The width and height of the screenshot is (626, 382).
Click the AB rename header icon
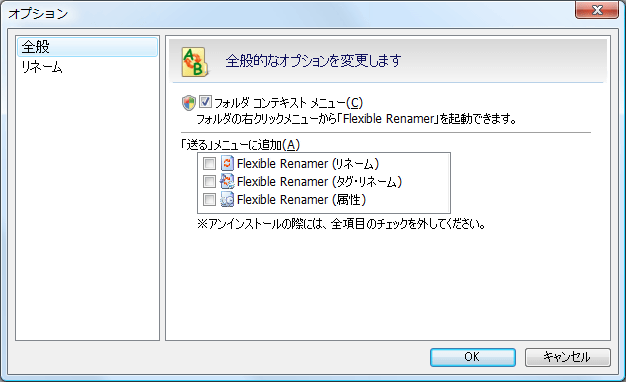[x=195, y=62]
